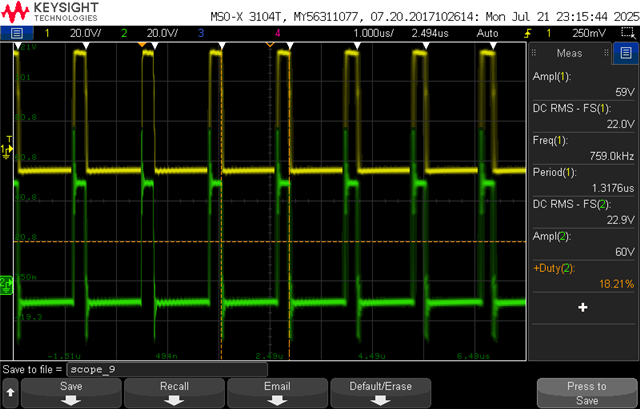Select the channel 1 number label
Screen dimensions: 640x409
(x=47, y=33)
